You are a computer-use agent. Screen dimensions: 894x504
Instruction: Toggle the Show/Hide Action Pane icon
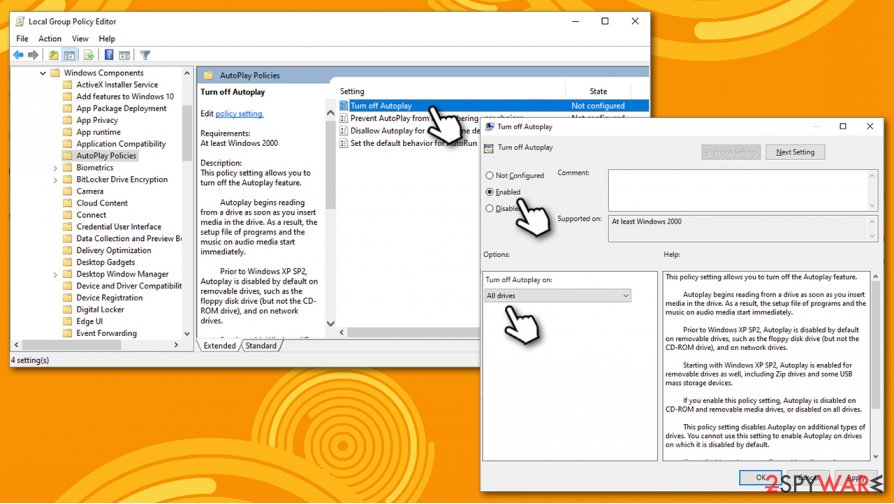pyautogui.click(x=124, y=55)
